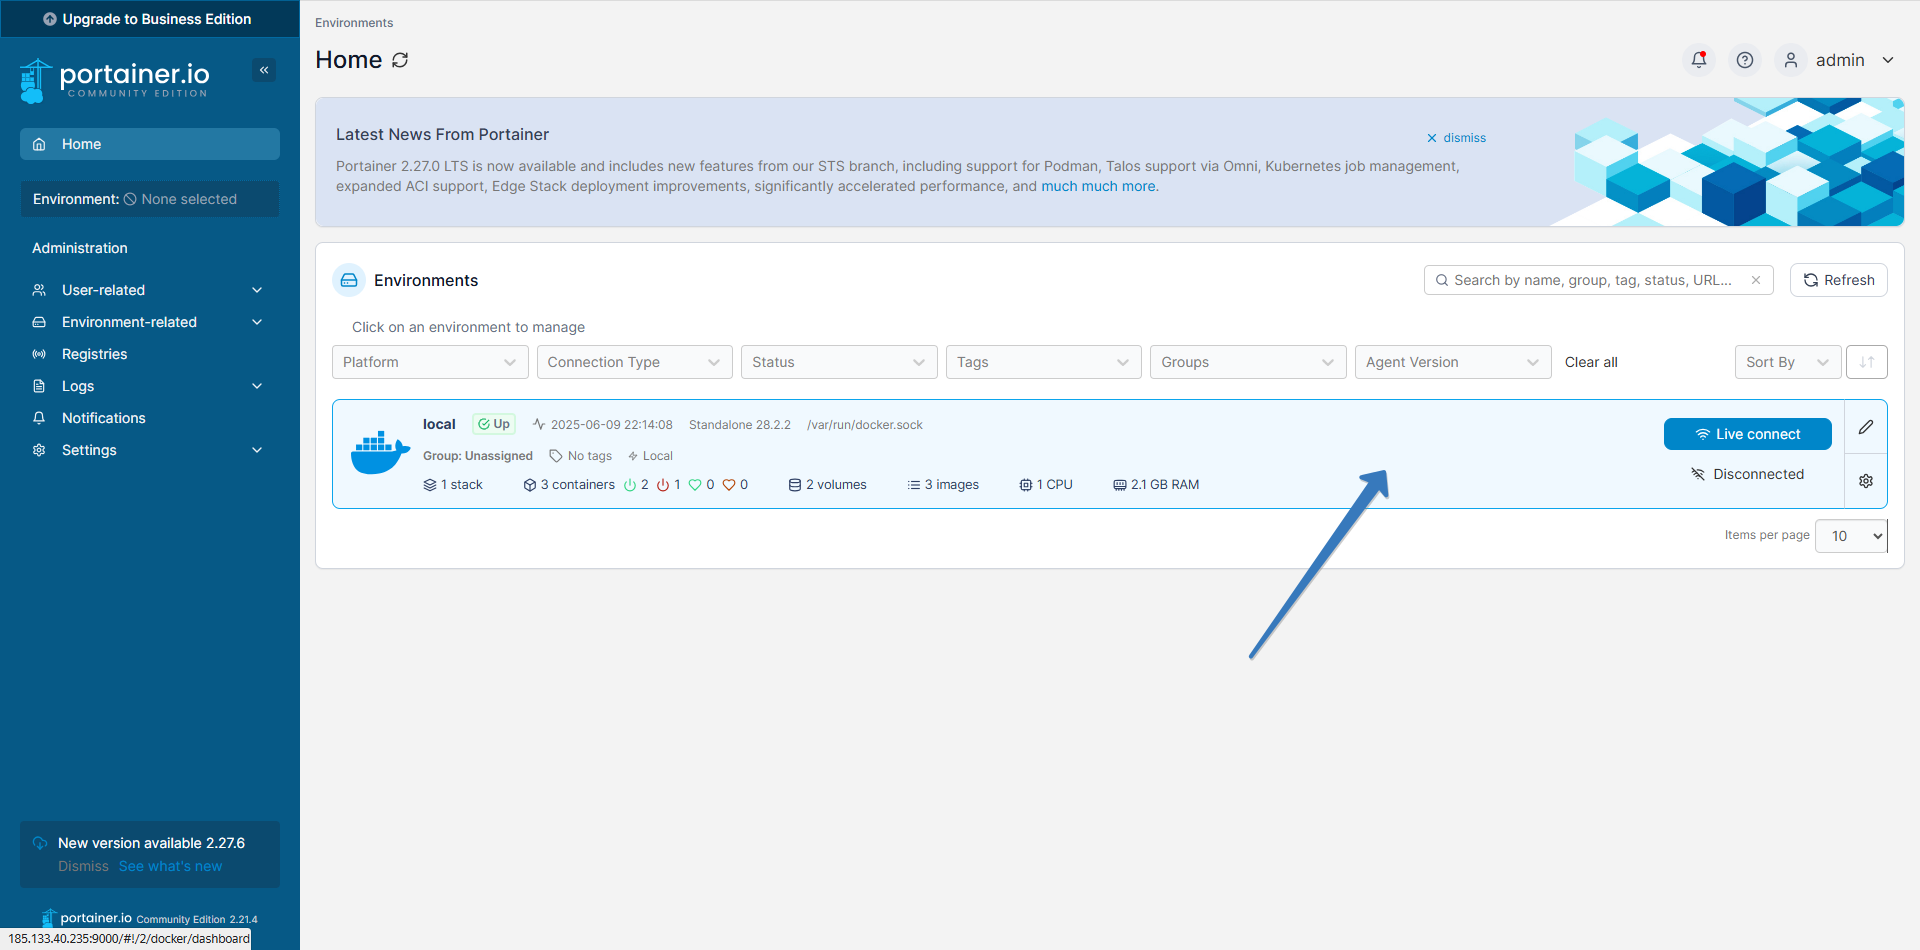Clear the search field with X icon

click(1756, 280)
